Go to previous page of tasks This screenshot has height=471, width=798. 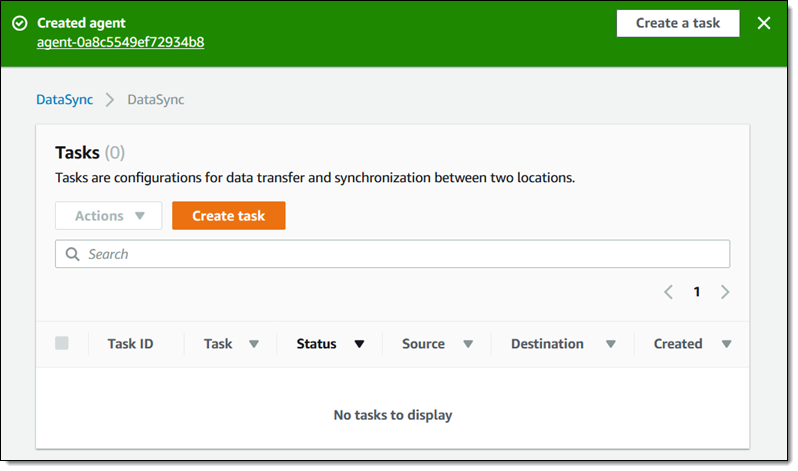tap(668, 292)
